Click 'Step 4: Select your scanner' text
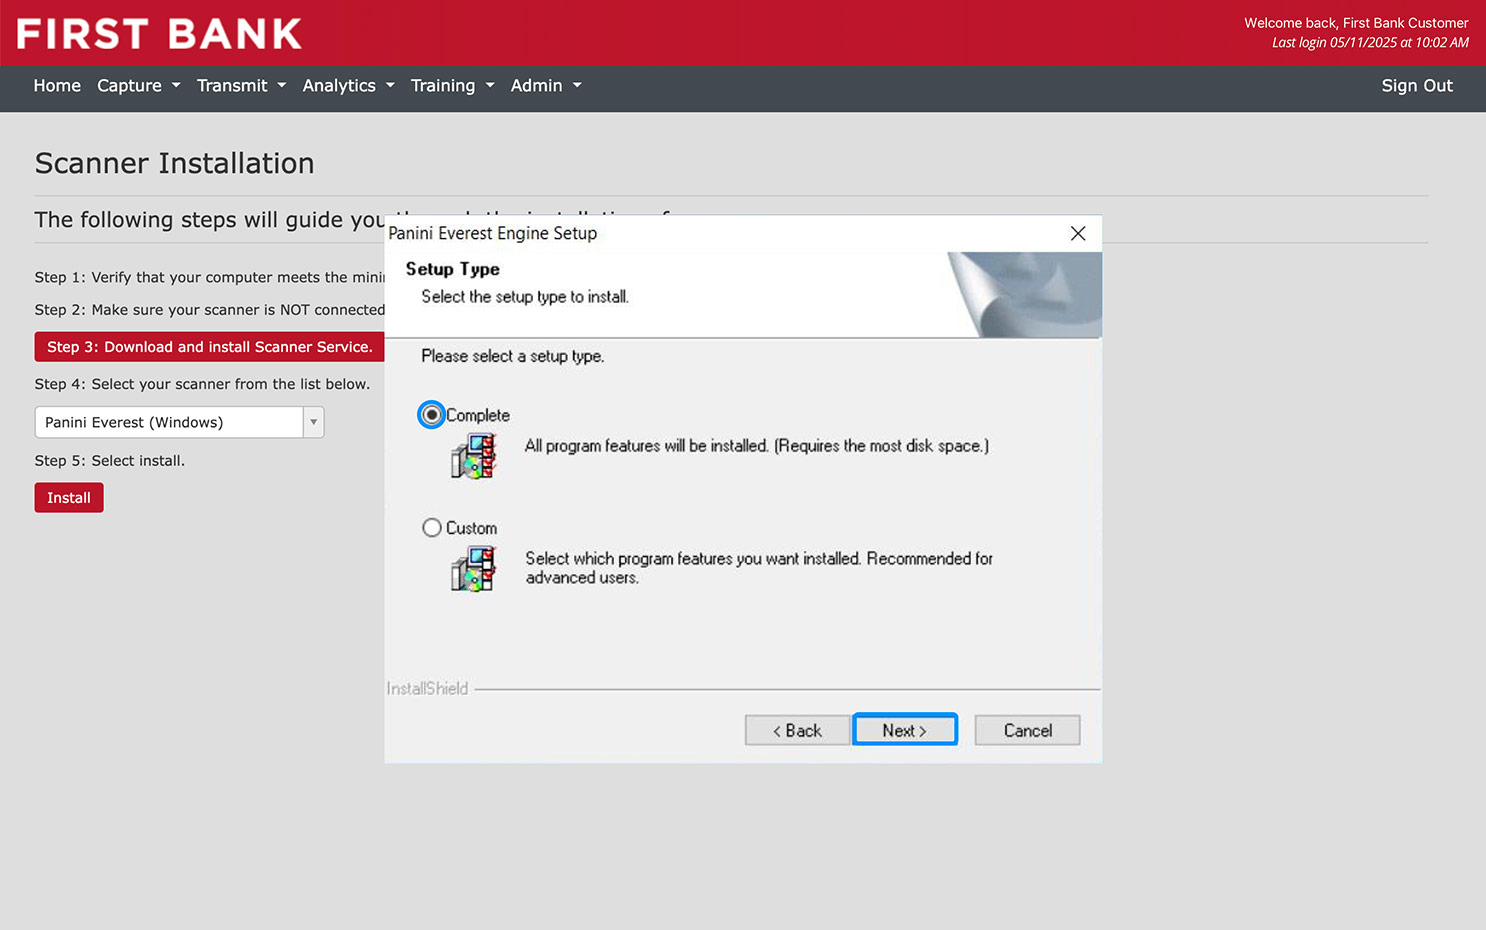The image size is (1486, 930). 202,384
